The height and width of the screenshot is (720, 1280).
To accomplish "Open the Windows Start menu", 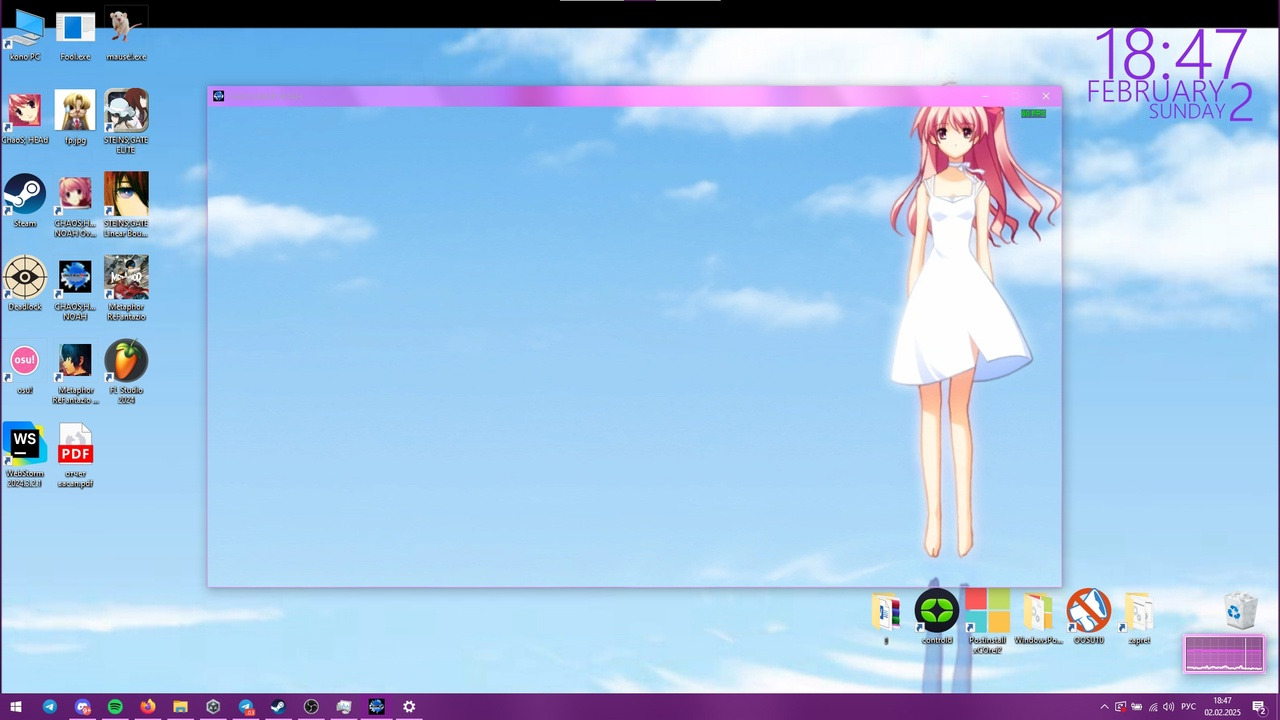I will [16, 707].
